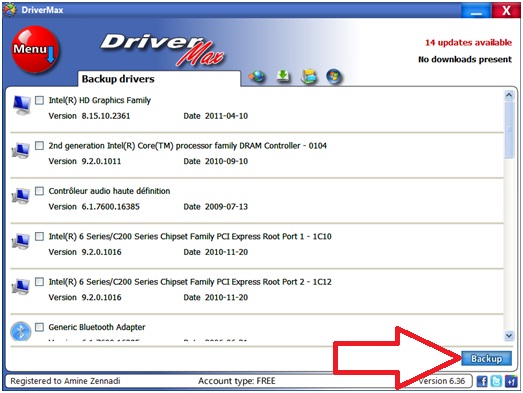Click computer icon for Root Port 1 row
Viewport: 523px width, 393px height.
point(21,241)
